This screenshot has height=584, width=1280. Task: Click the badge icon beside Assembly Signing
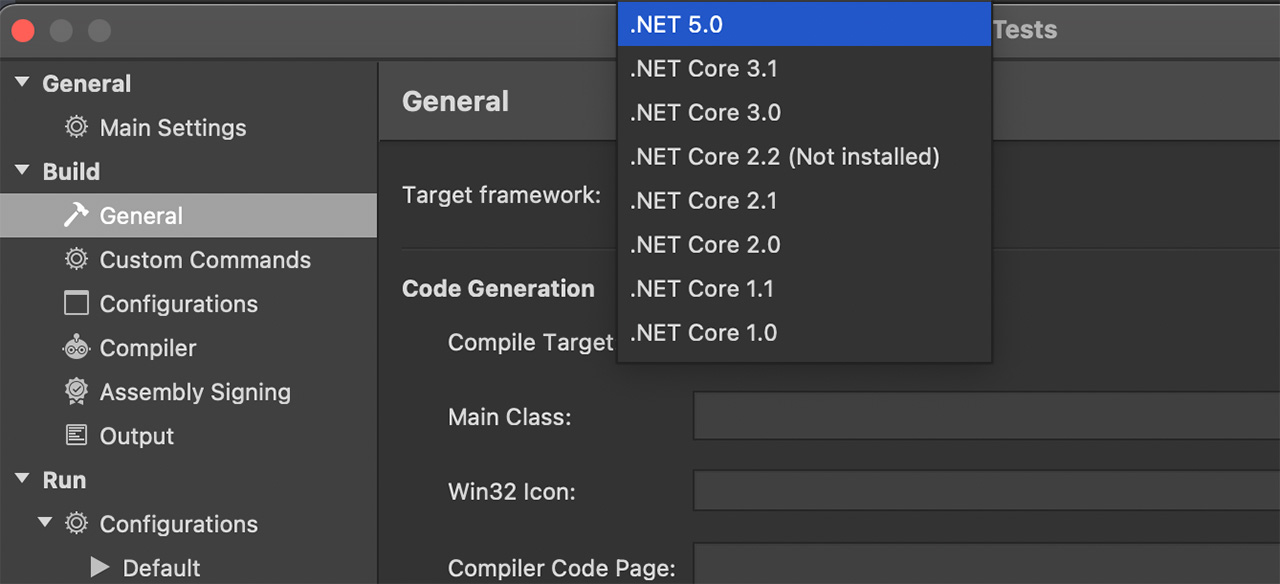(76, 392)
